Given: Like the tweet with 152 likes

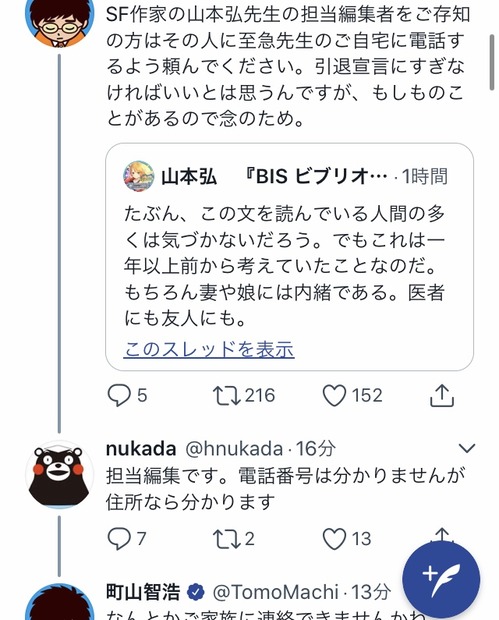Looking at the screenshot, I should pos(335,396).
